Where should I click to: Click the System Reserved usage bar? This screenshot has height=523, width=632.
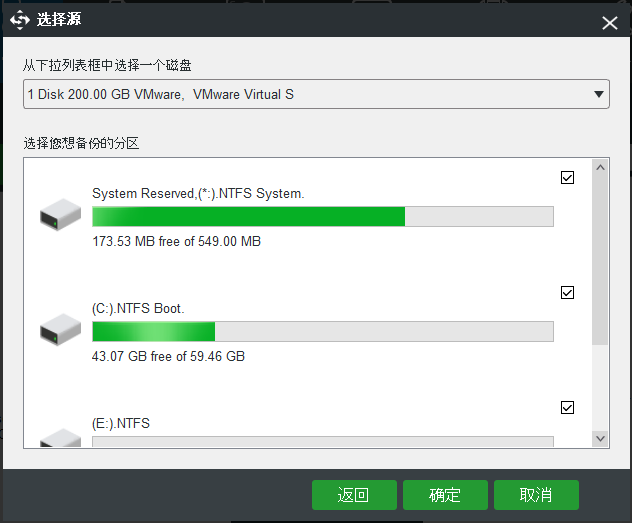(323, 217)
